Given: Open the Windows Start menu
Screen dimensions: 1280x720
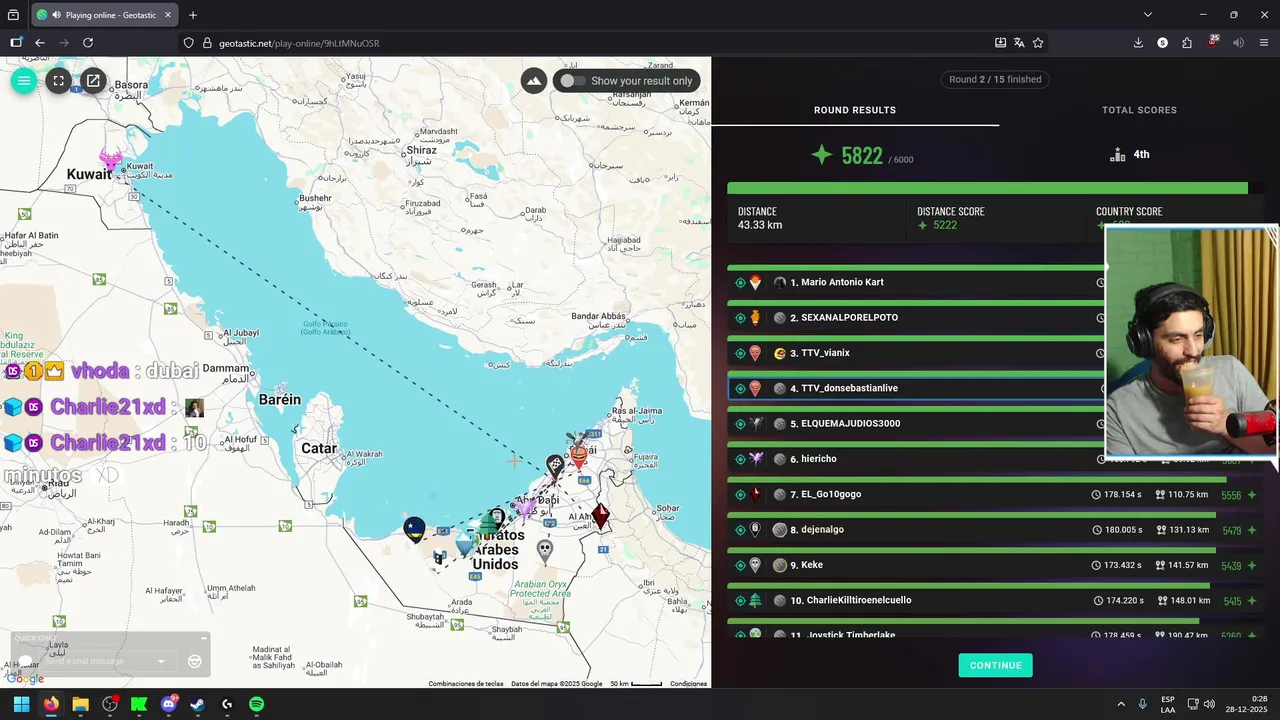Looking at the screenshot, I should pos(21,704).
